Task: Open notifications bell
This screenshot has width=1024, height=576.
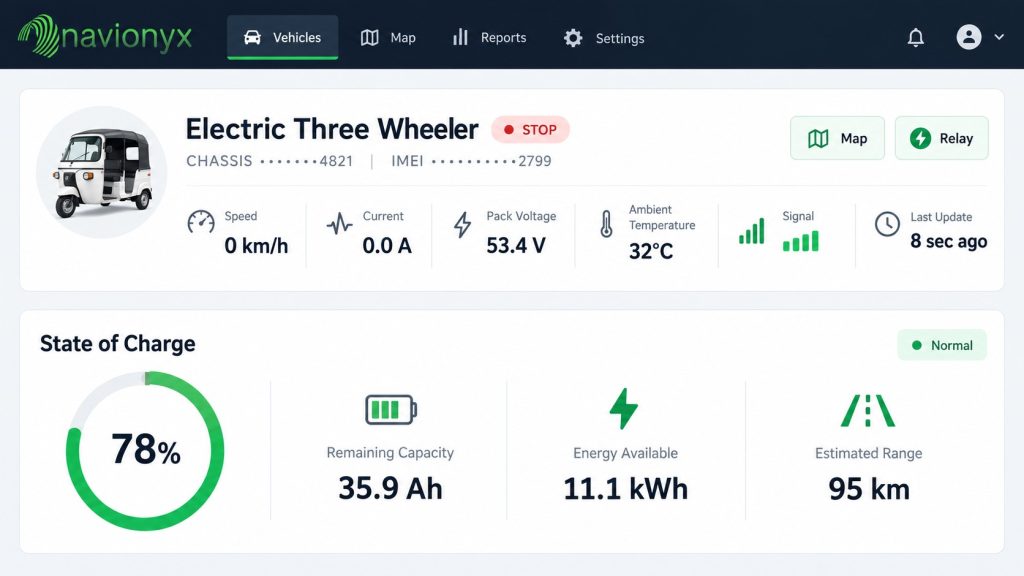Action: (x=916, y=37)
